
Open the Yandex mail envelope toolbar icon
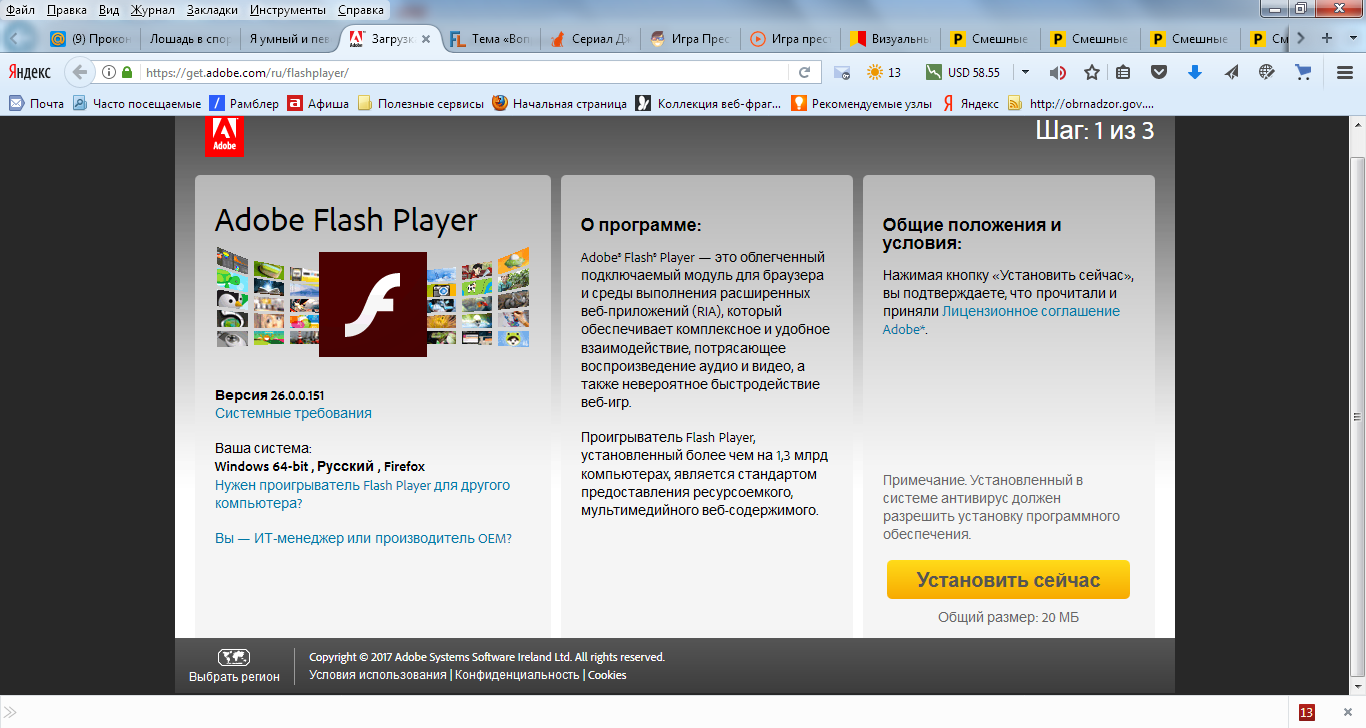[842, 72]
